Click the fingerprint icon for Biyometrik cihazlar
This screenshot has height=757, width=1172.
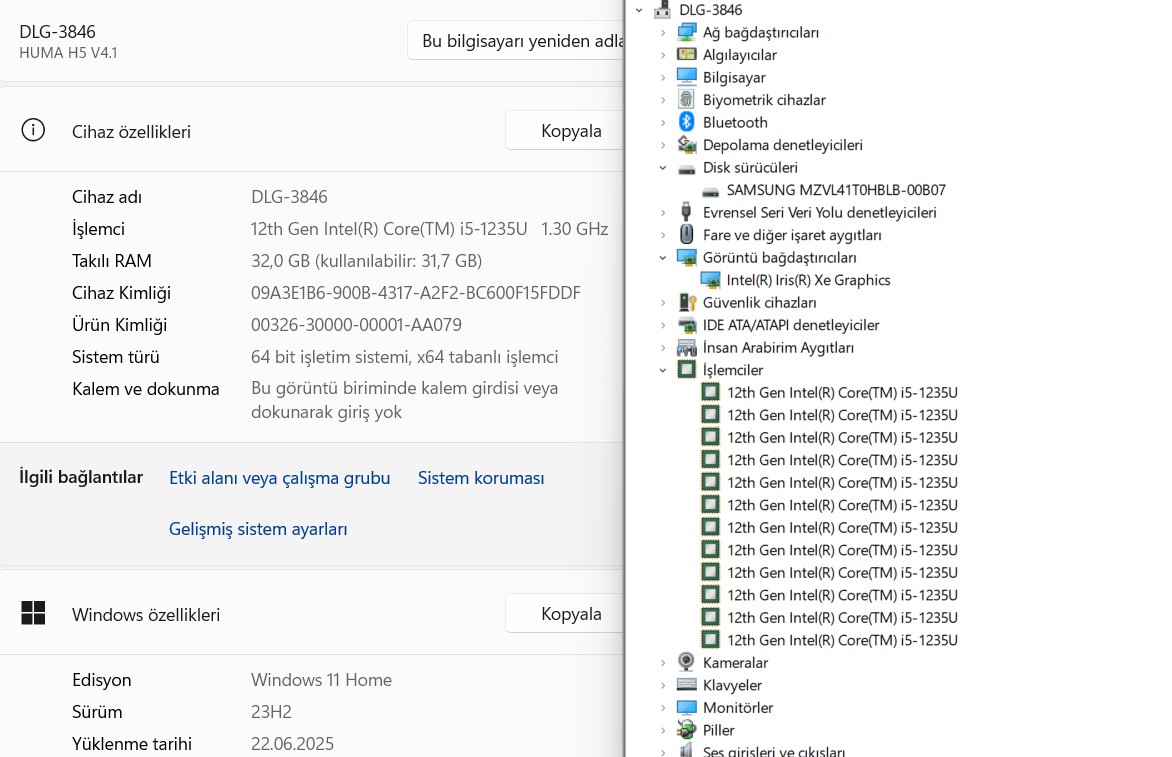[x=686, y=99]
